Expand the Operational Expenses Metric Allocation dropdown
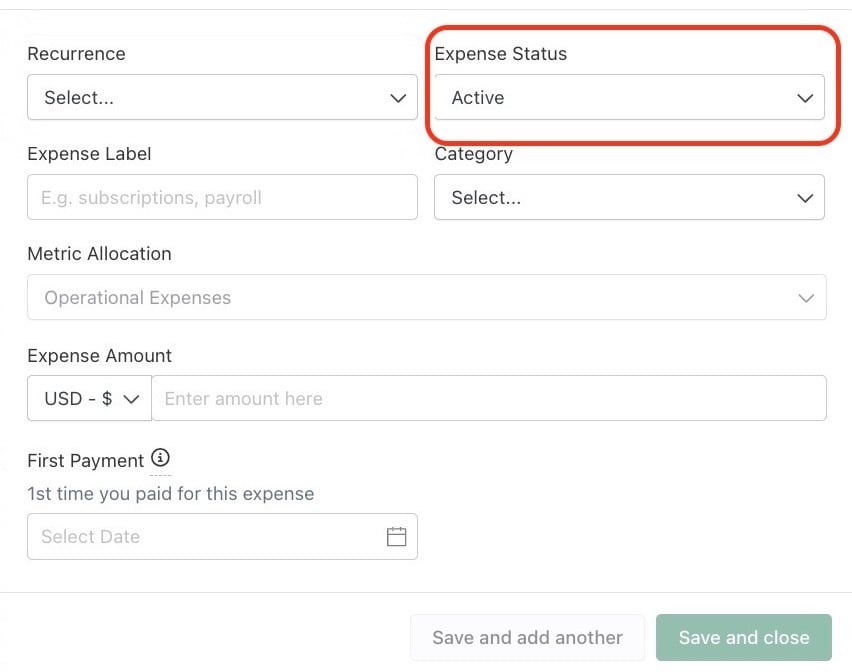 427,297
